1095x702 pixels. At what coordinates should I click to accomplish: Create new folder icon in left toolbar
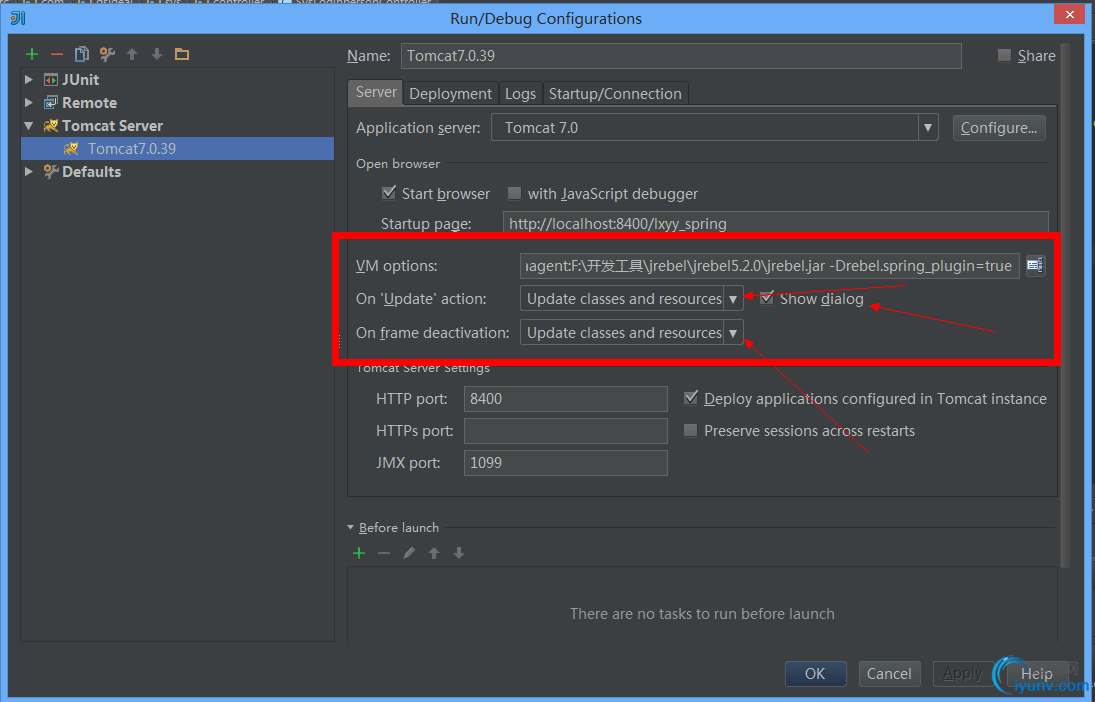click(182, 54)
